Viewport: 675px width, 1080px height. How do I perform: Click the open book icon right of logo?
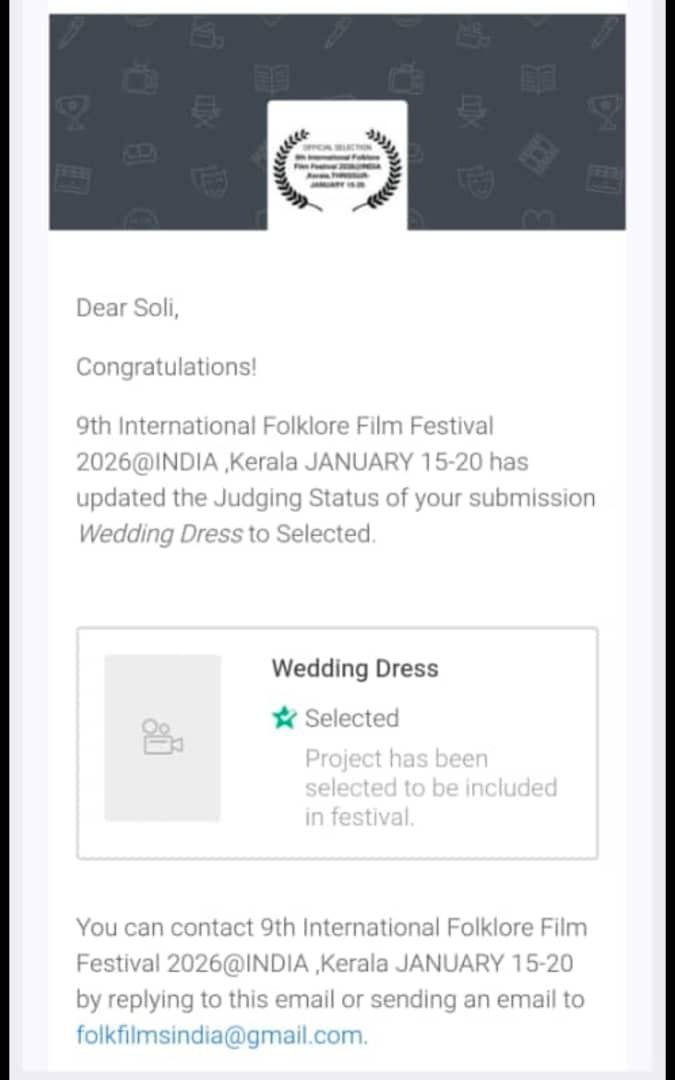tap(541, 78)
